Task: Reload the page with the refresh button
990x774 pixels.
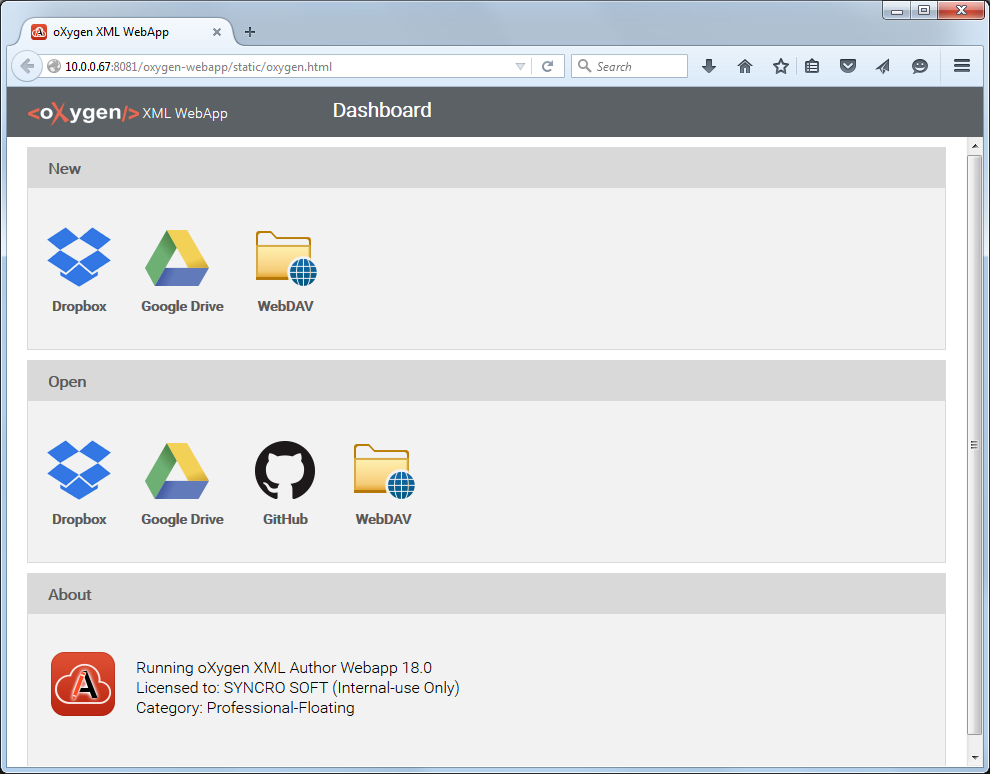Action: [547, 66]
